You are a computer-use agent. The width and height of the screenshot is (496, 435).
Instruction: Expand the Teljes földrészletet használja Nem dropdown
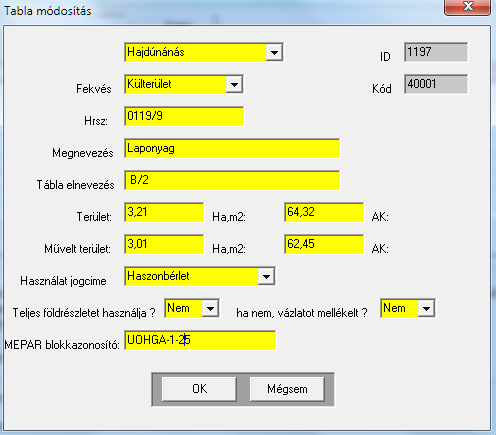point(210,308)
